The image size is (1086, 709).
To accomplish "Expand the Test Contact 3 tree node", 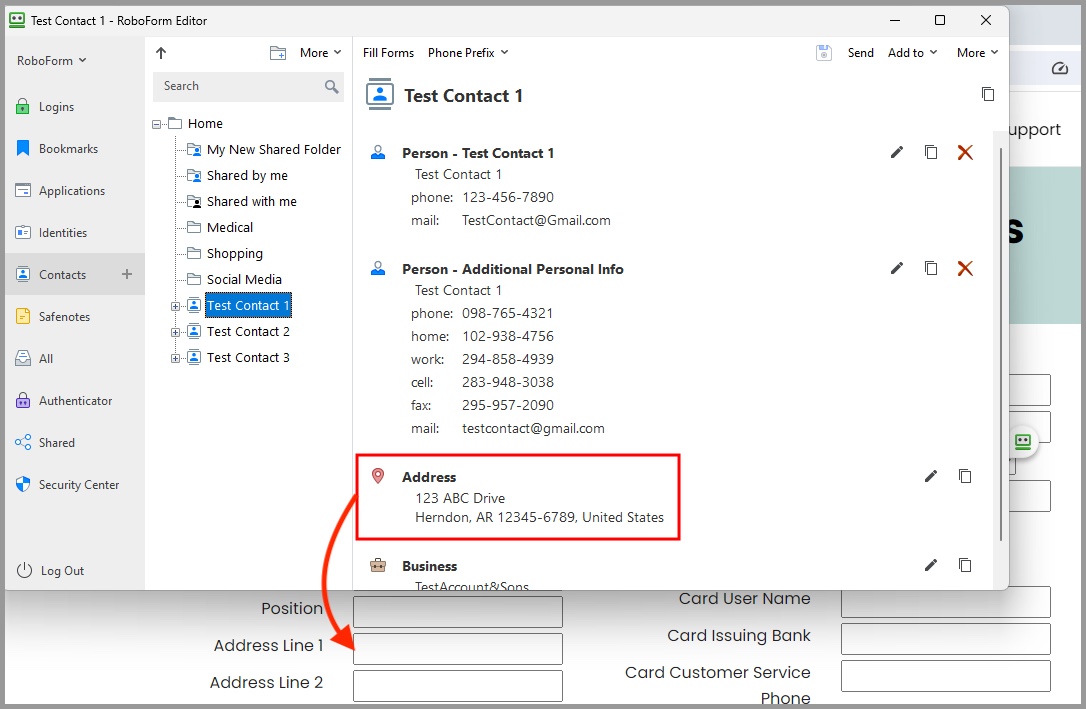I will (175, 358).
